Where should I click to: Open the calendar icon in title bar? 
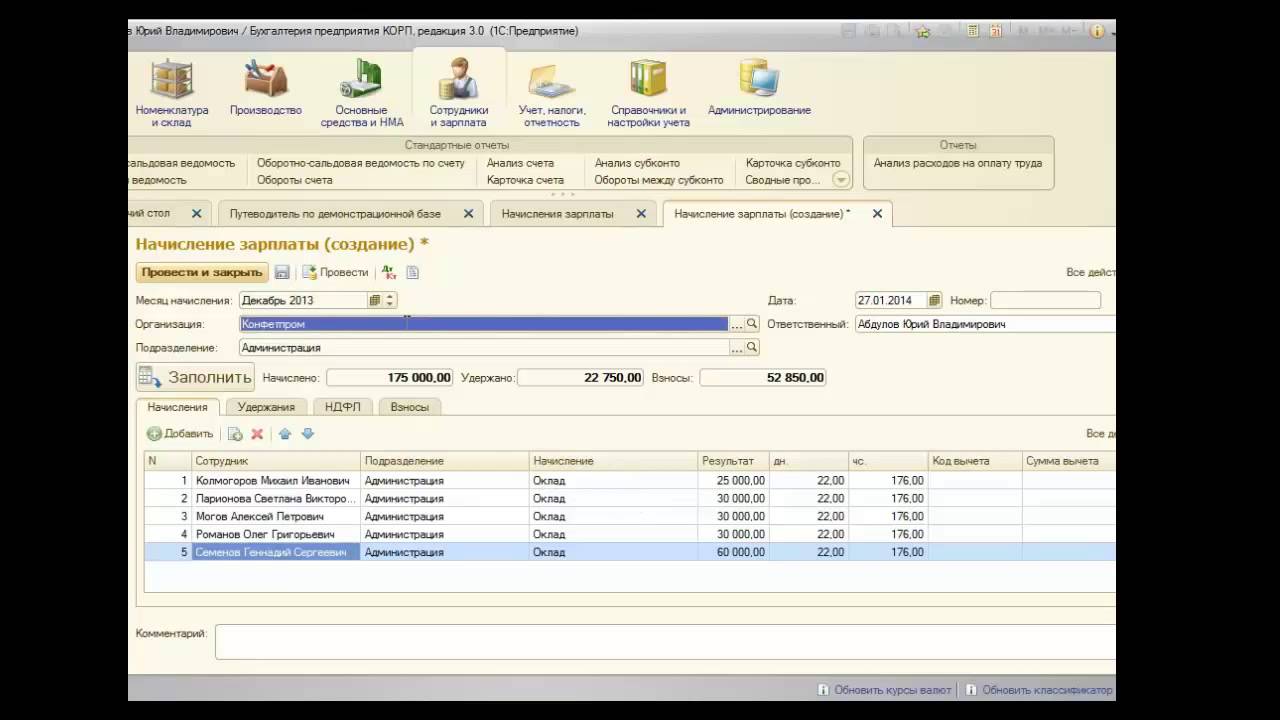pyautogui.click(x=996, y=31)
